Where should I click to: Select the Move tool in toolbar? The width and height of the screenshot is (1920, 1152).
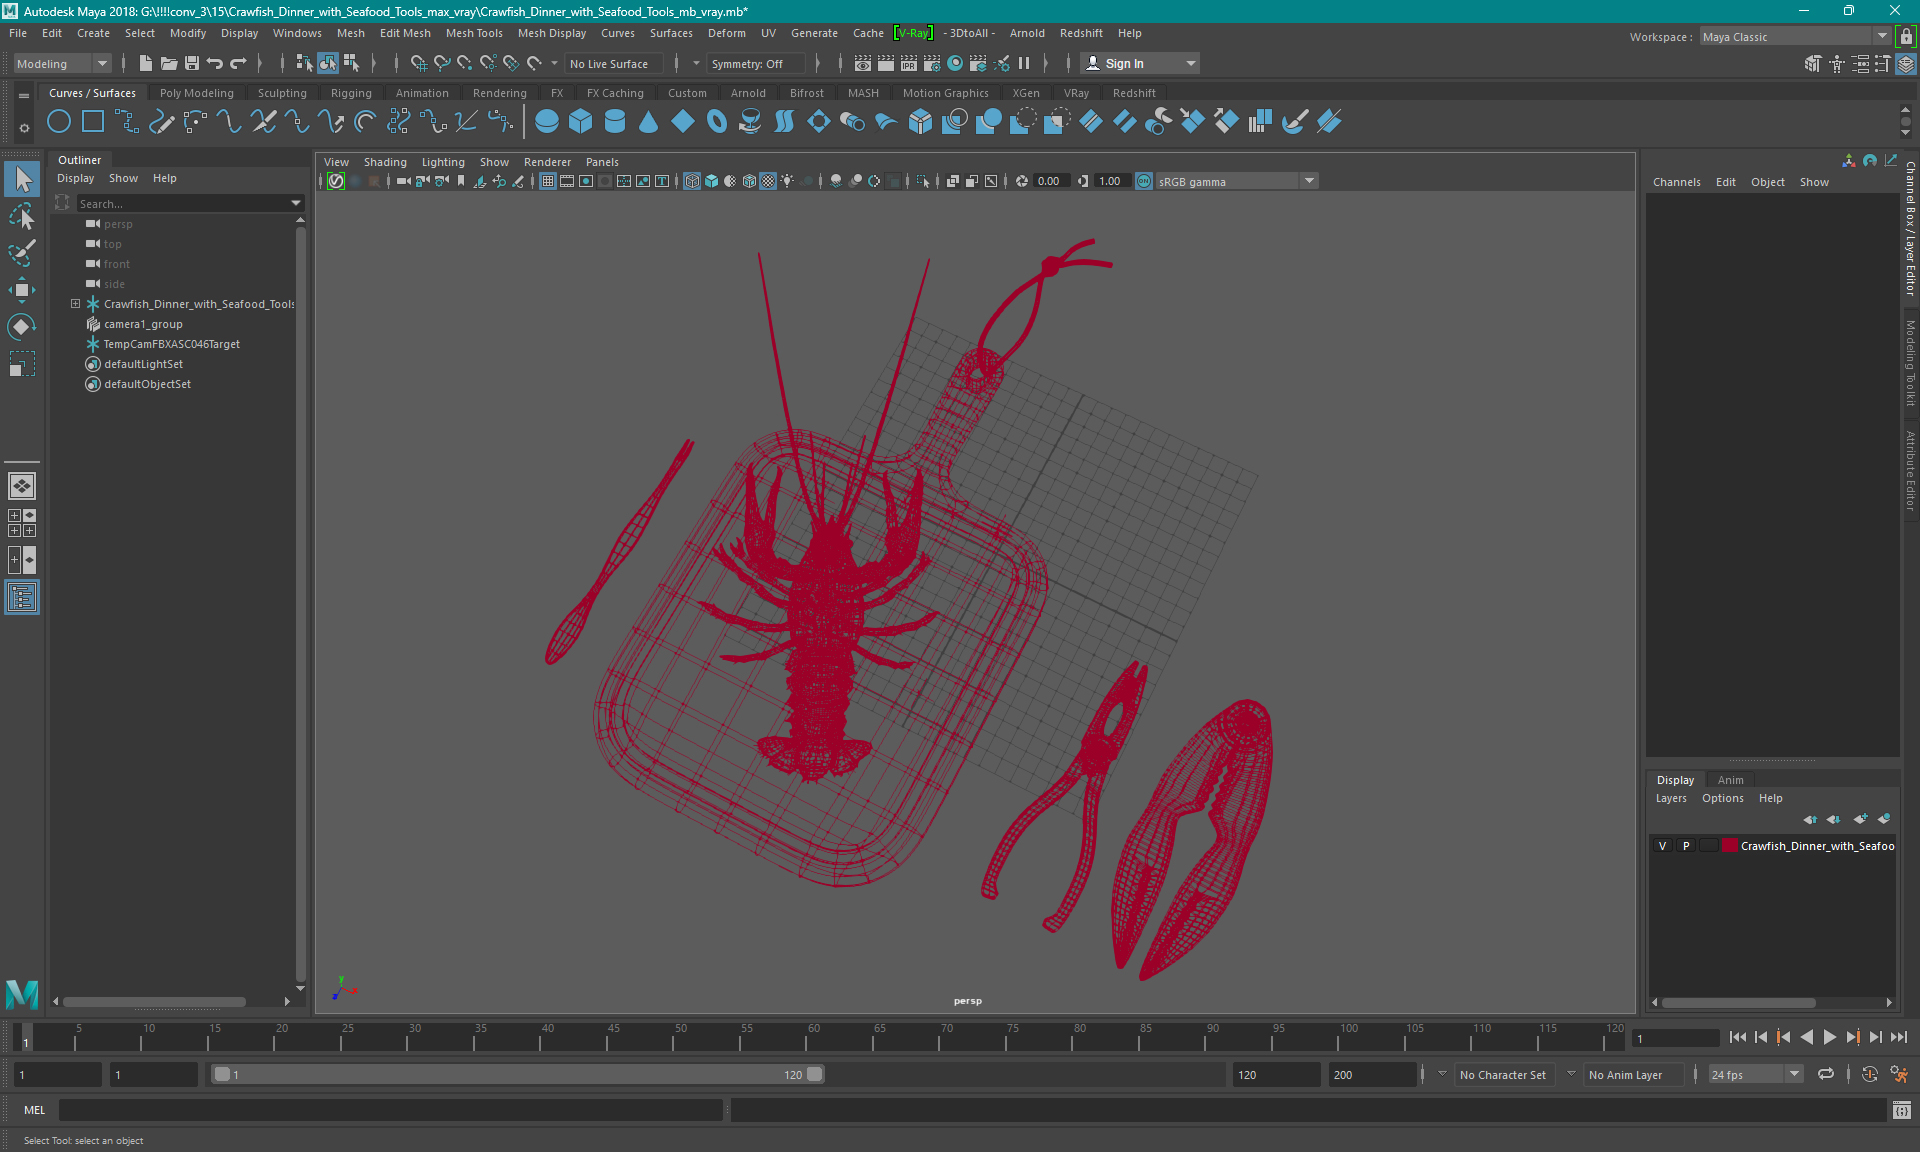click(x=21, y=291)
